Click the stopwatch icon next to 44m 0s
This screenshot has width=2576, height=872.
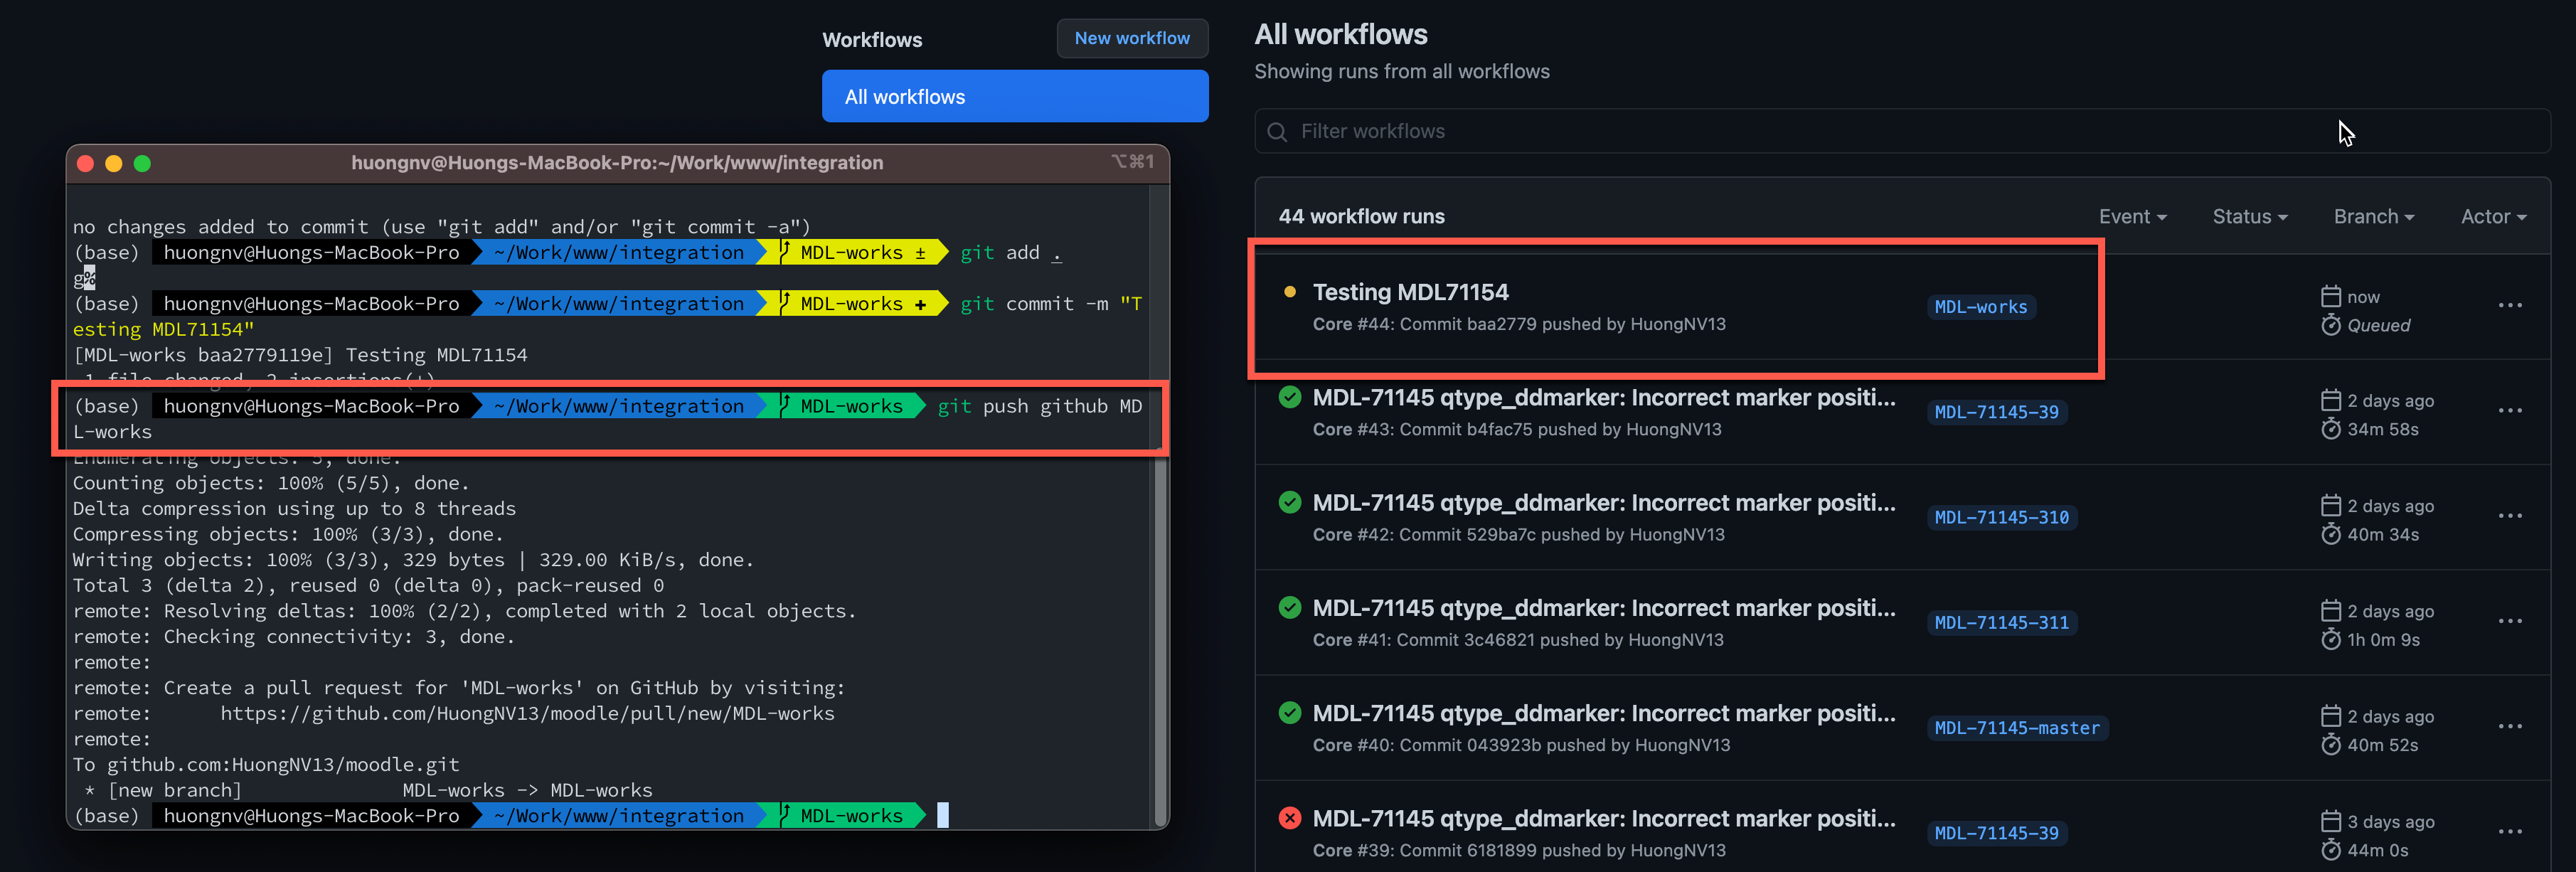pyautogui.click(x=2330, y=850)
